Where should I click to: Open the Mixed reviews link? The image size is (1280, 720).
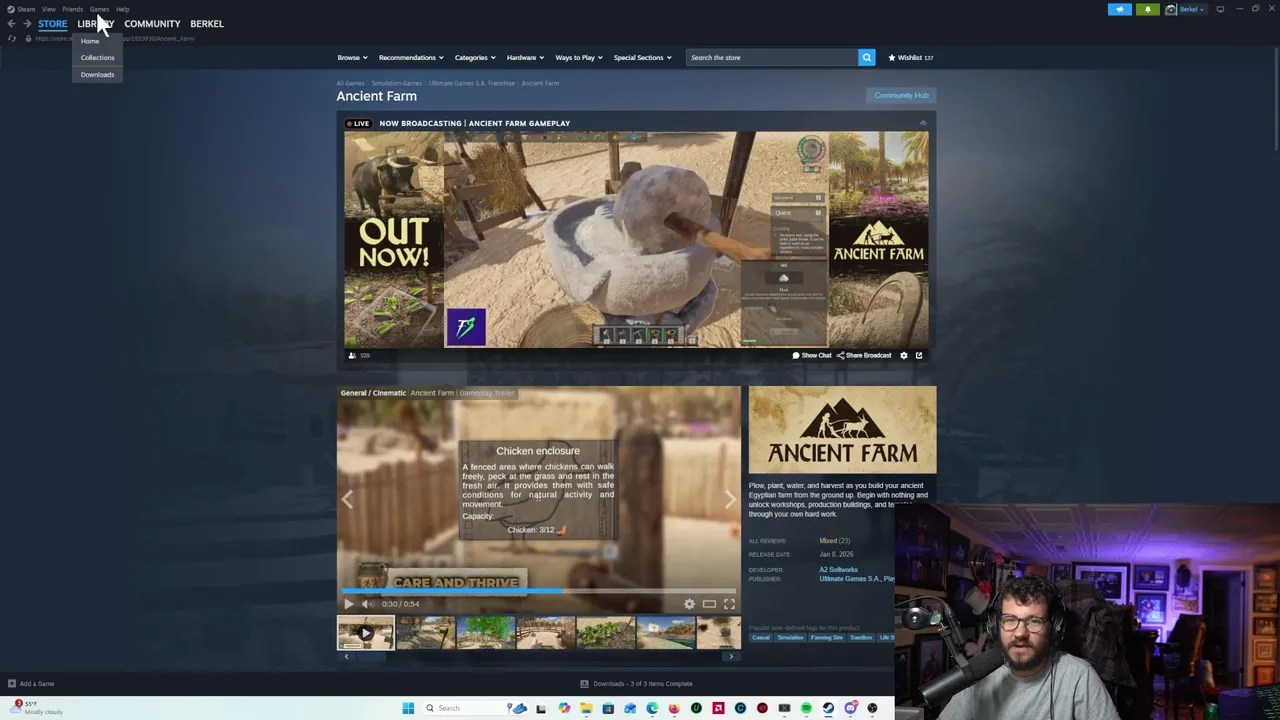(834, 540)
